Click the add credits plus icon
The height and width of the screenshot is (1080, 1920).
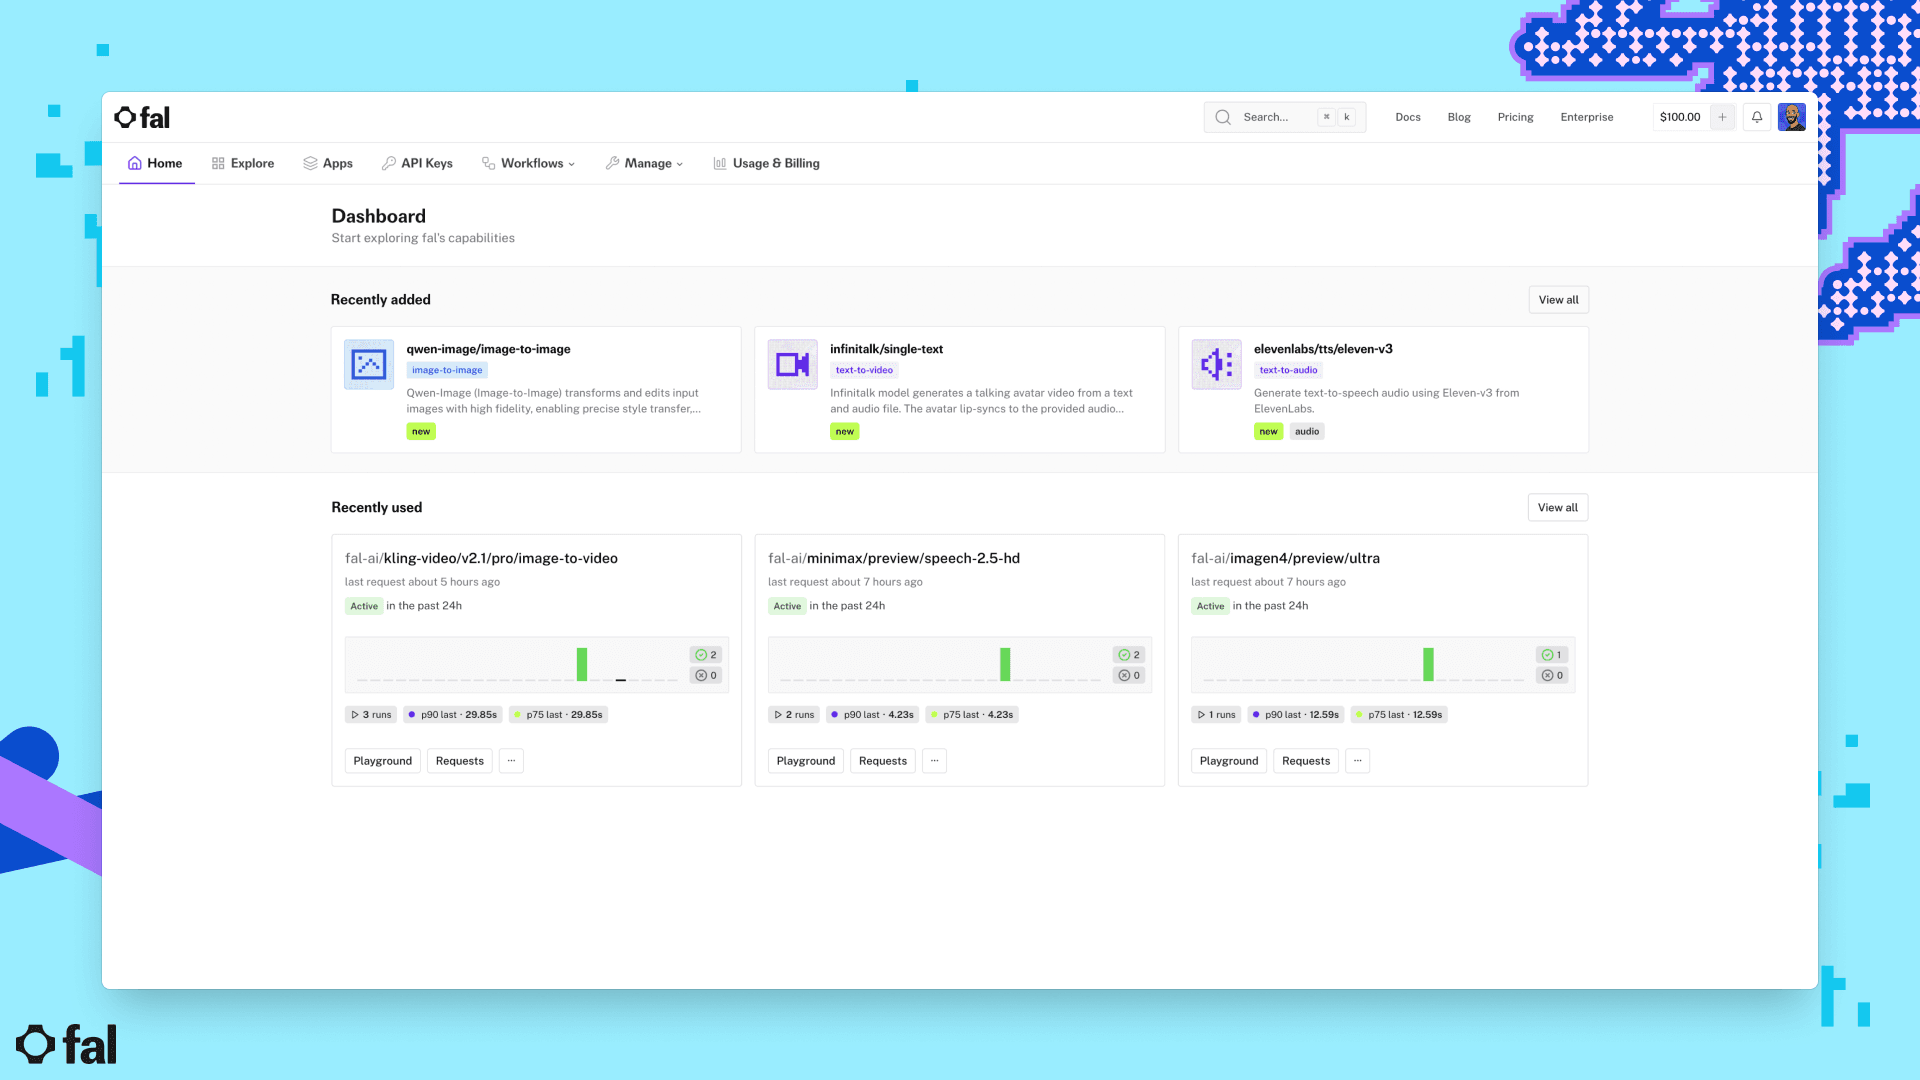pyautogui.click(x=1722, y=117)
